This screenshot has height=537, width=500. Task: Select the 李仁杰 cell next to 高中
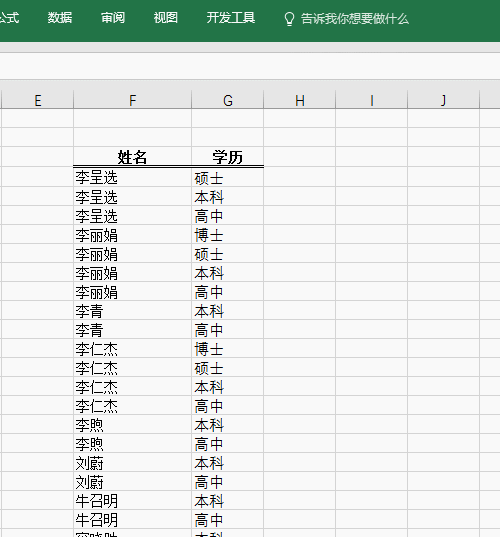[133, 405]
